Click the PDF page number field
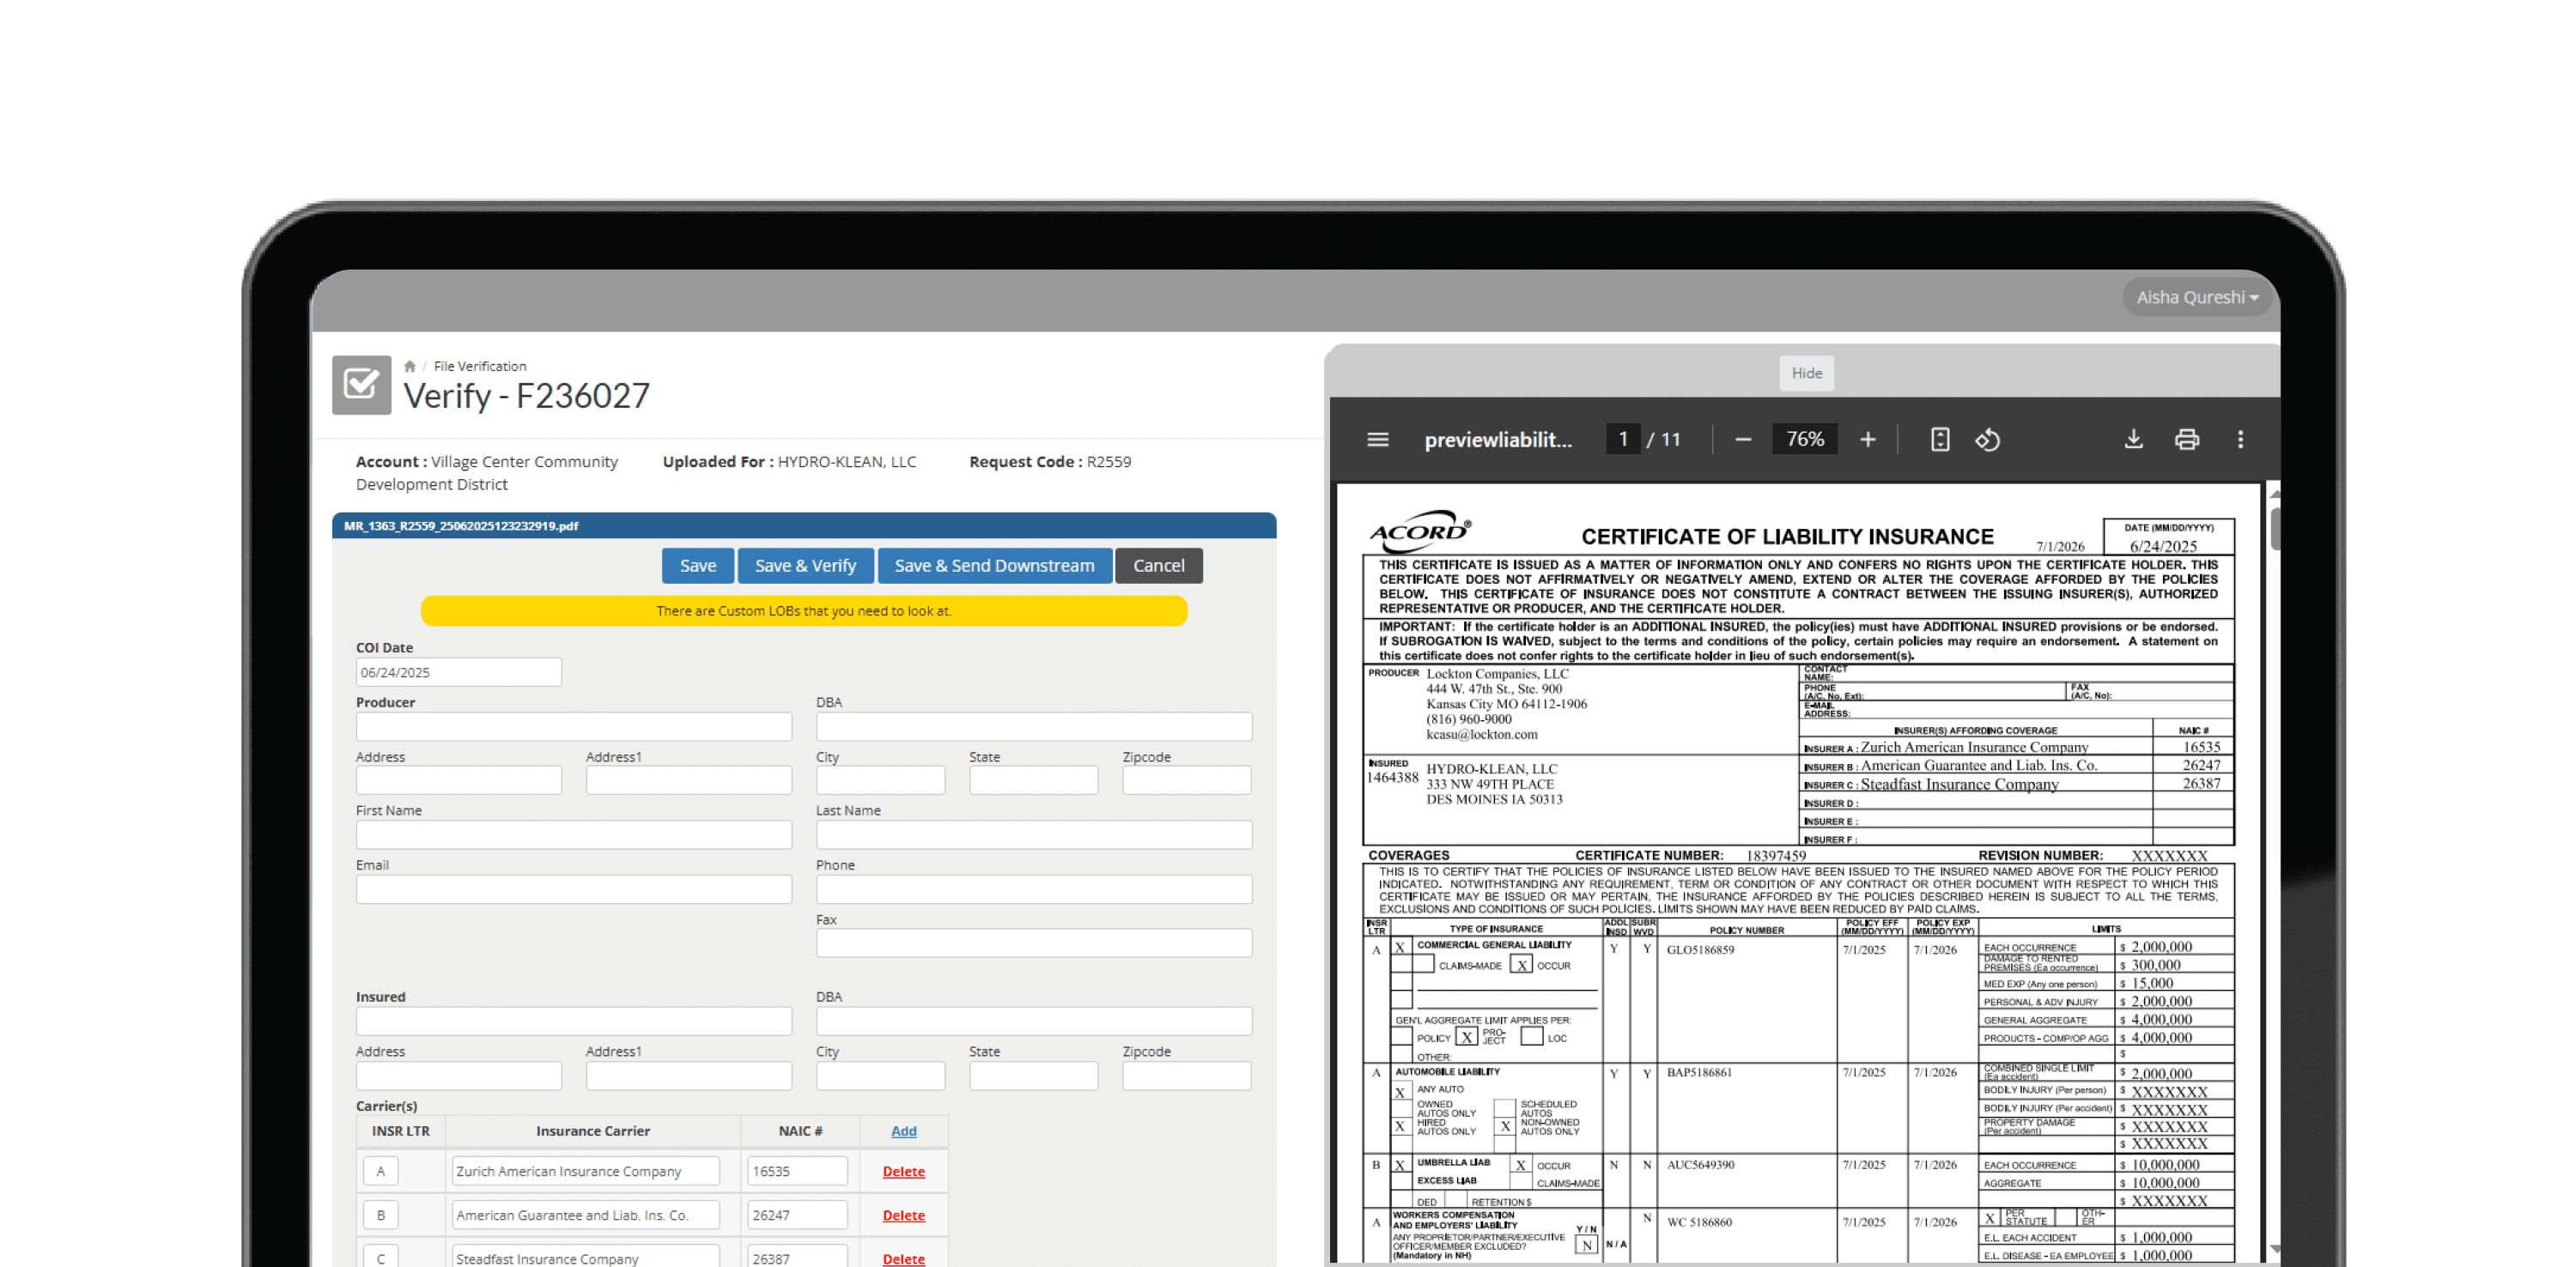Viewport: 2576px width, 1267px height. [x=1622, y=439]
